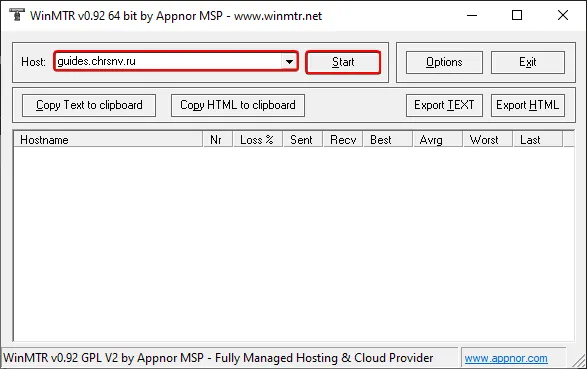Click the window resize grip corner
The width and height of the screenshot is (587, 369).
pyautogui.click(x=580, y=361)
